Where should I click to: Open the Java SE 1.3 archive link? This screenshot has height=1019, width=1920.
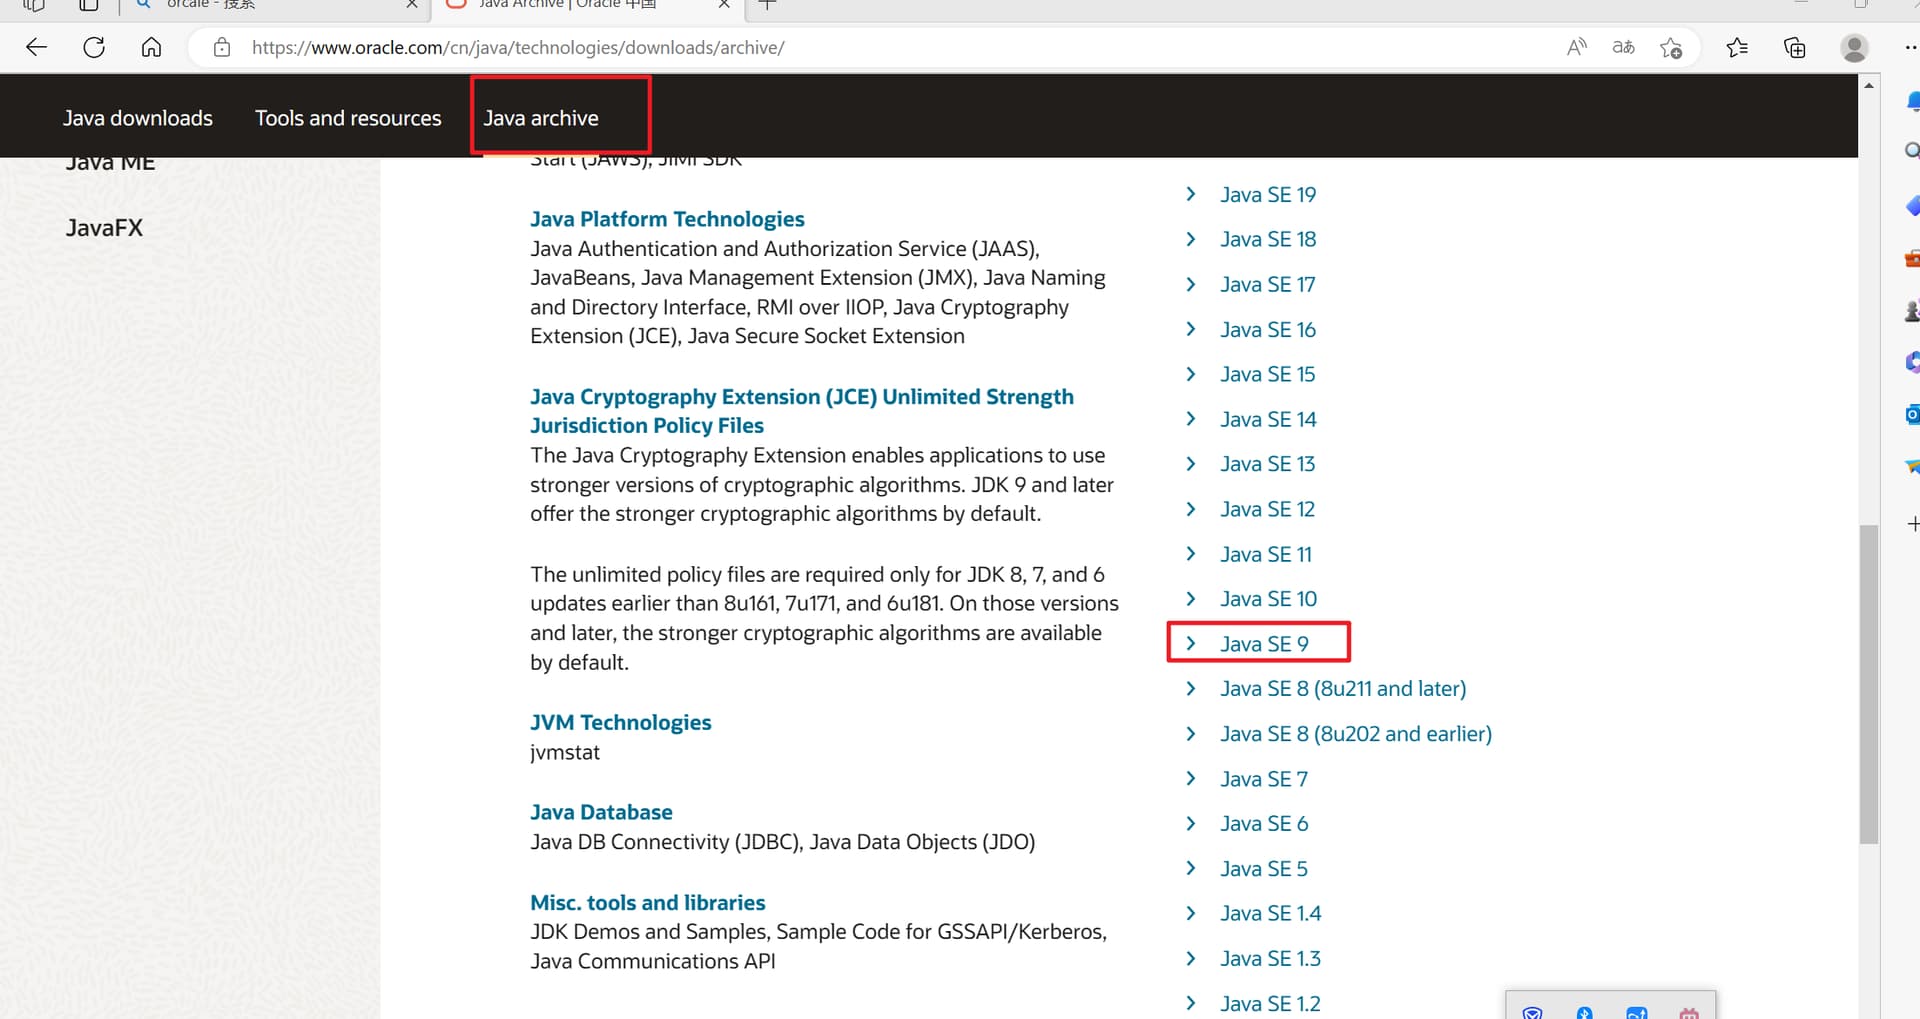pos(1270,959)
